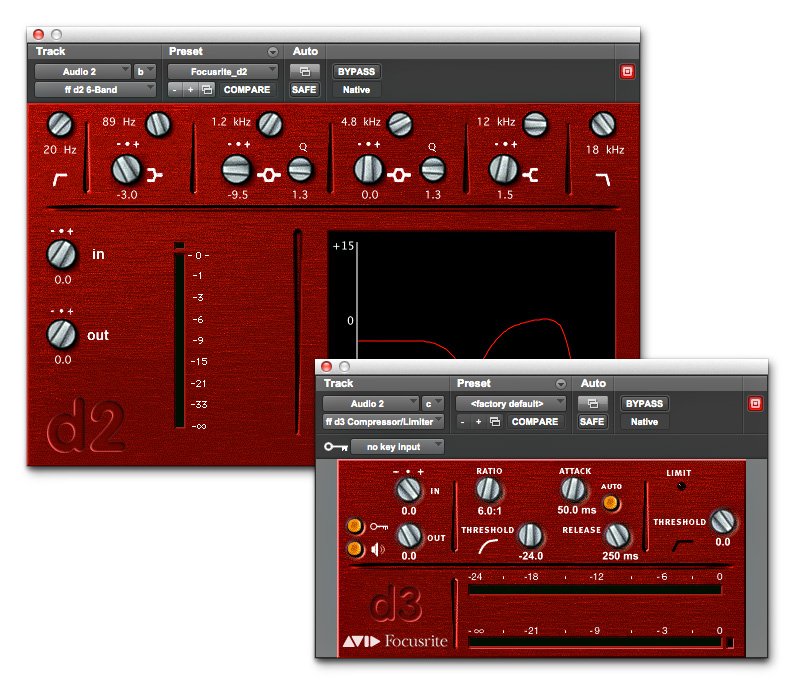The width and height of the screenshot is (800, 700).
Task: Click the d3 limiter THRESHOLD knob
Action: point(723,521)
